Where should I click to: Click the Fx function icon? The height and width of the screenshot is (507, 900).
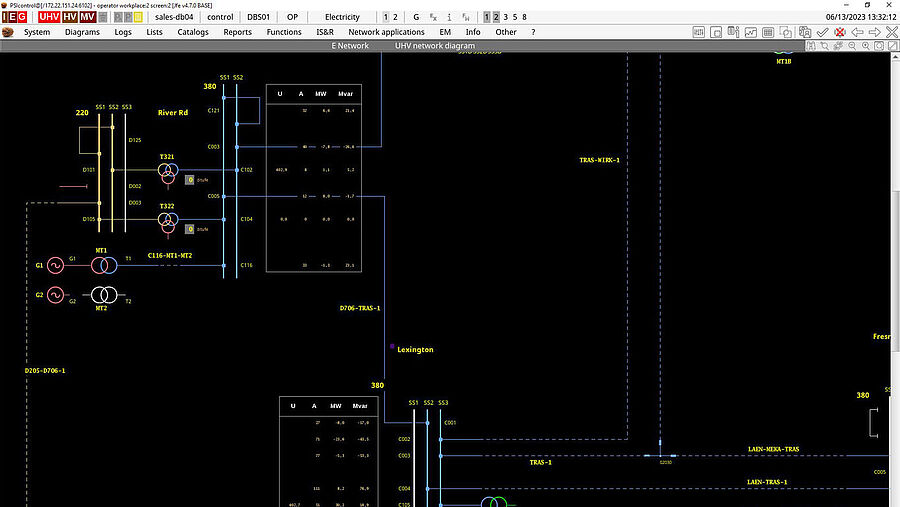pos(433,17)
